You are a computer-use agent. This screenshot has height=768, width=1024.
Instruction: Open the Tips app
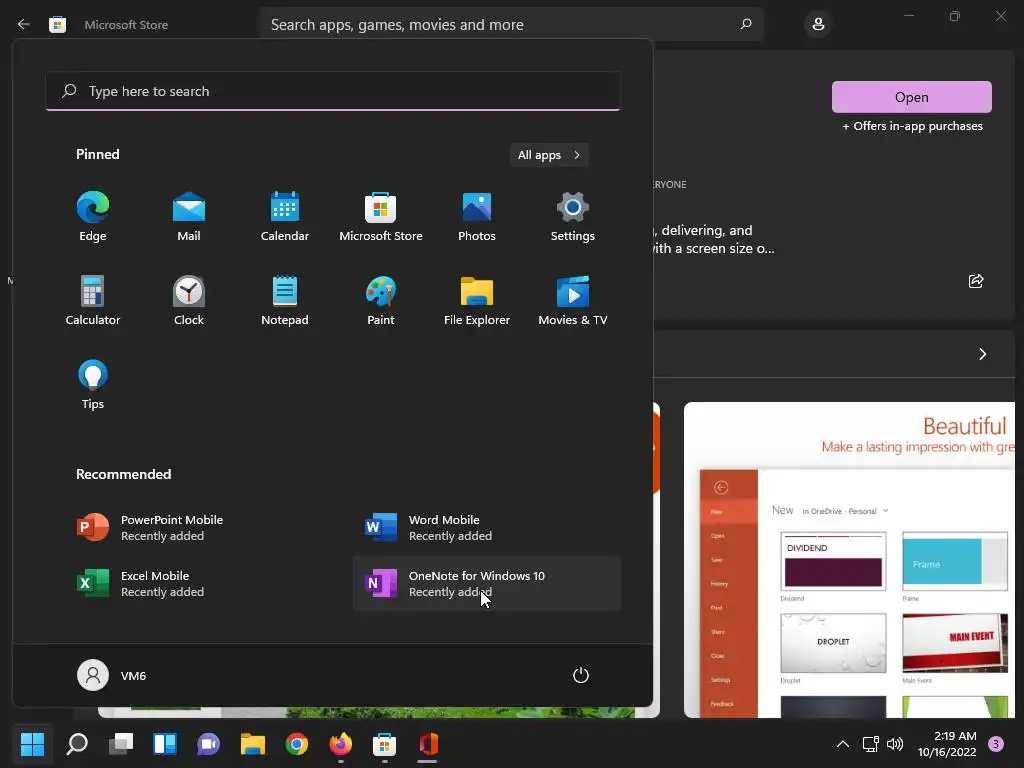click(93, 385)
